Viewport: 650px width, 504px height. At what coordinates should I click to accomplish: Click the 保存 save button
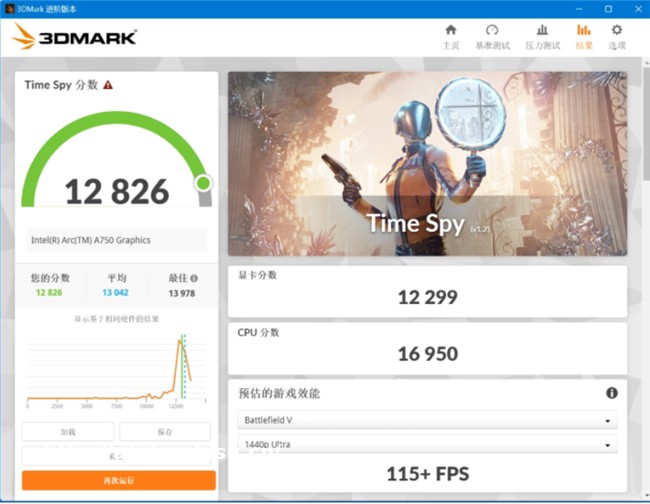tap(165, 432)
